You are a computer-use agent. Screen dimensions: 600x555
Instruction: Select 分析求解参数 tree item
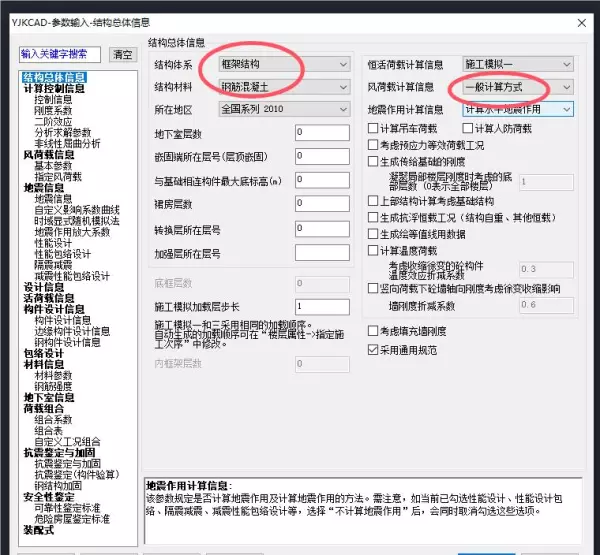click(x=63, y=133)
